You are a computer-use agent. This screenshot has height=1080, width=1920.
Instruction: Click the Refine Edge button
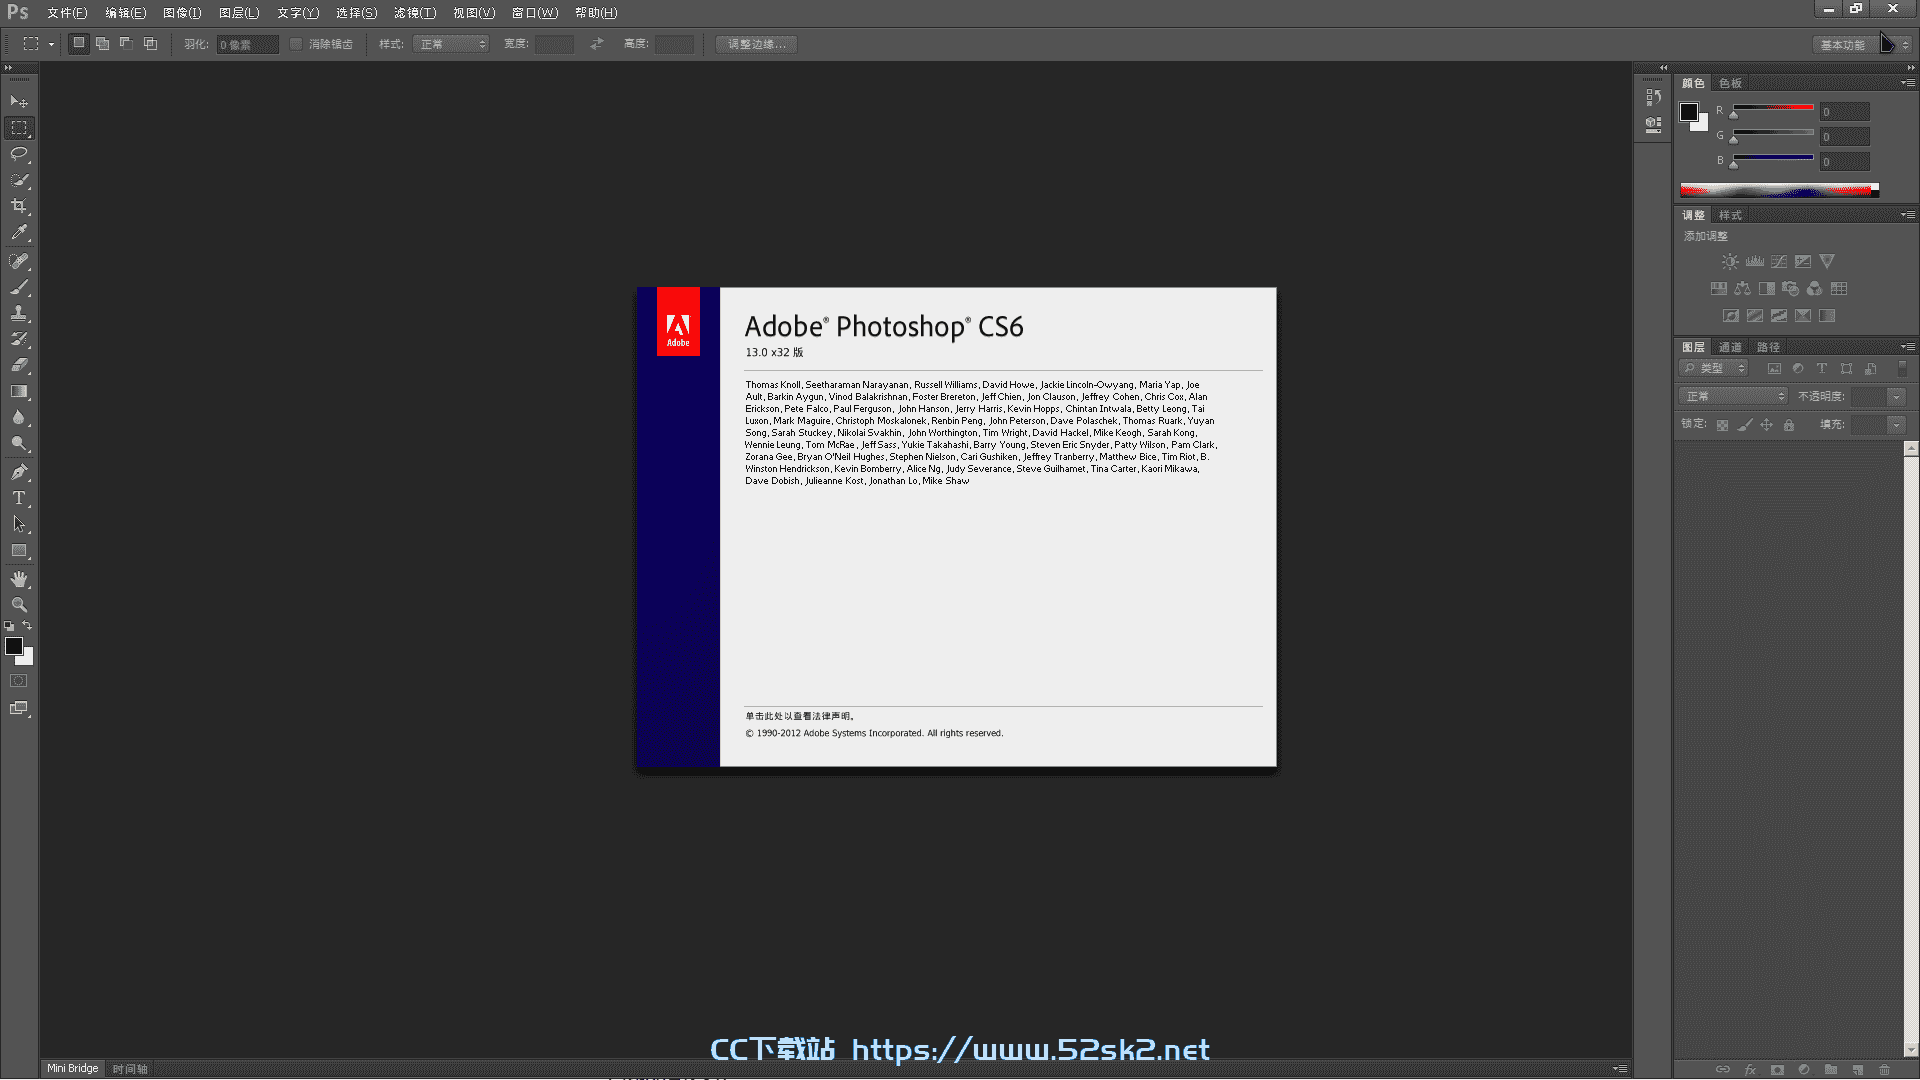[x=757, y=44]
